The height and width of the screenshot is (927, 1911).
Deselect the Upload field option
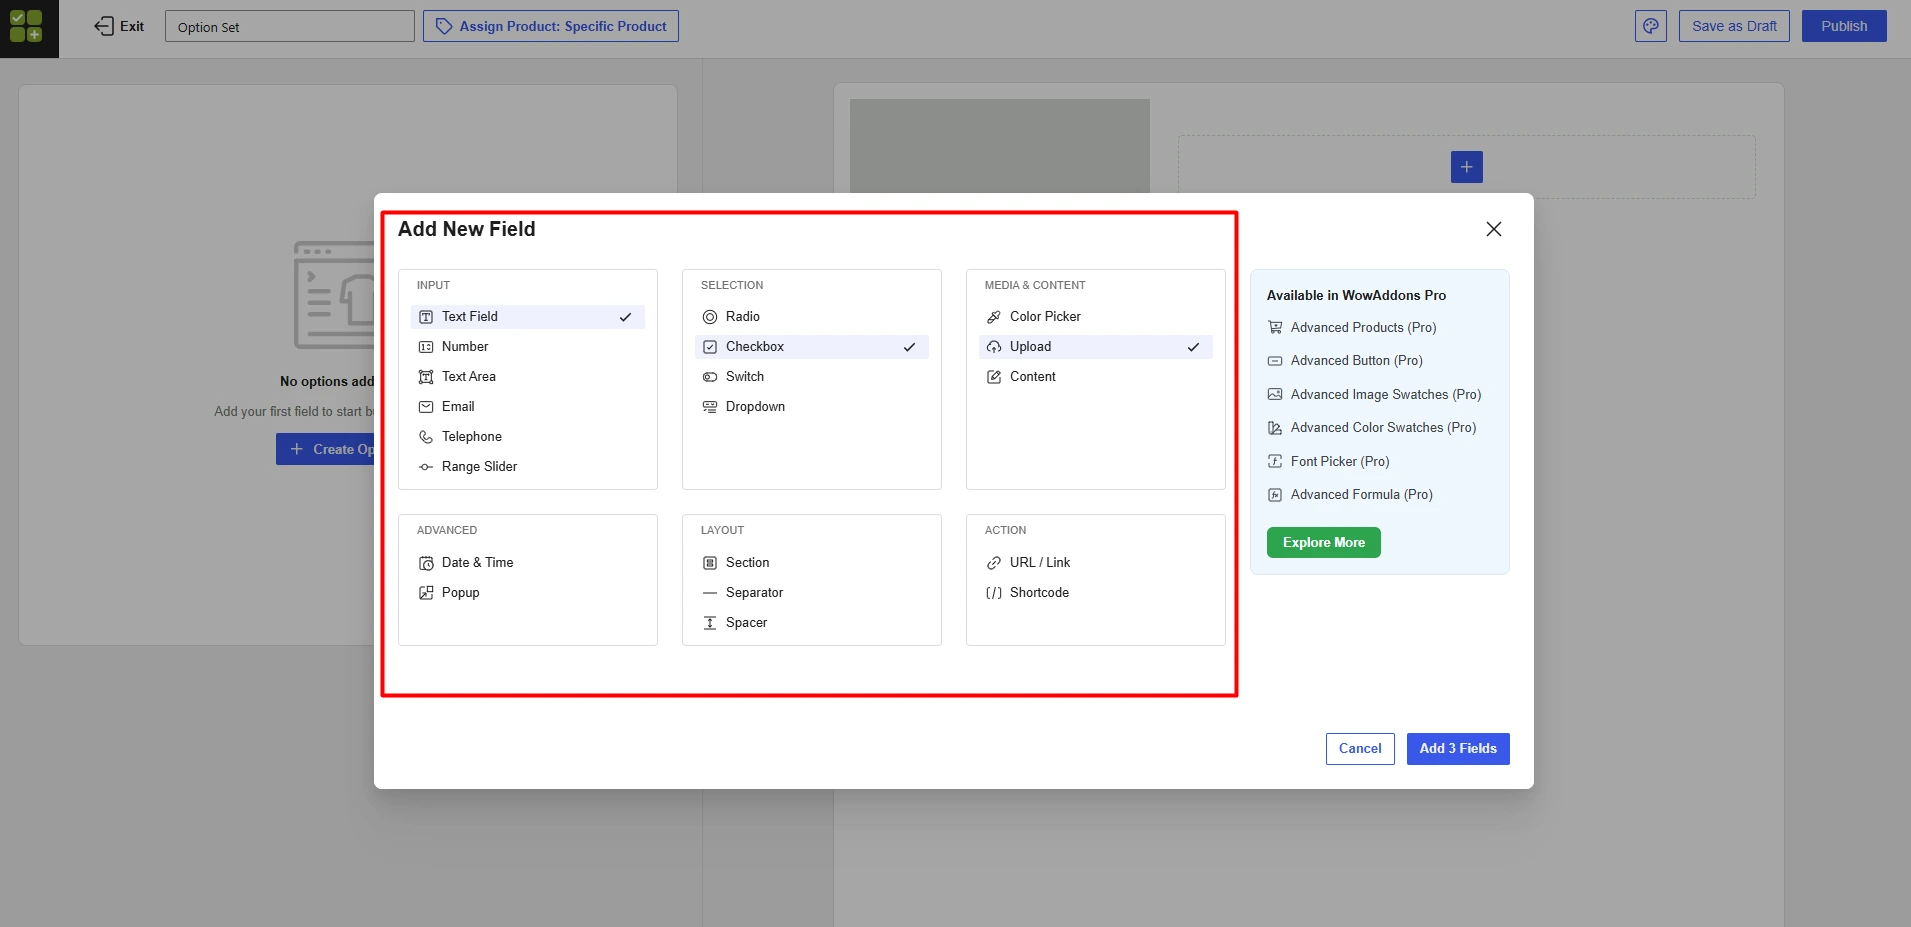(1096, 347)
